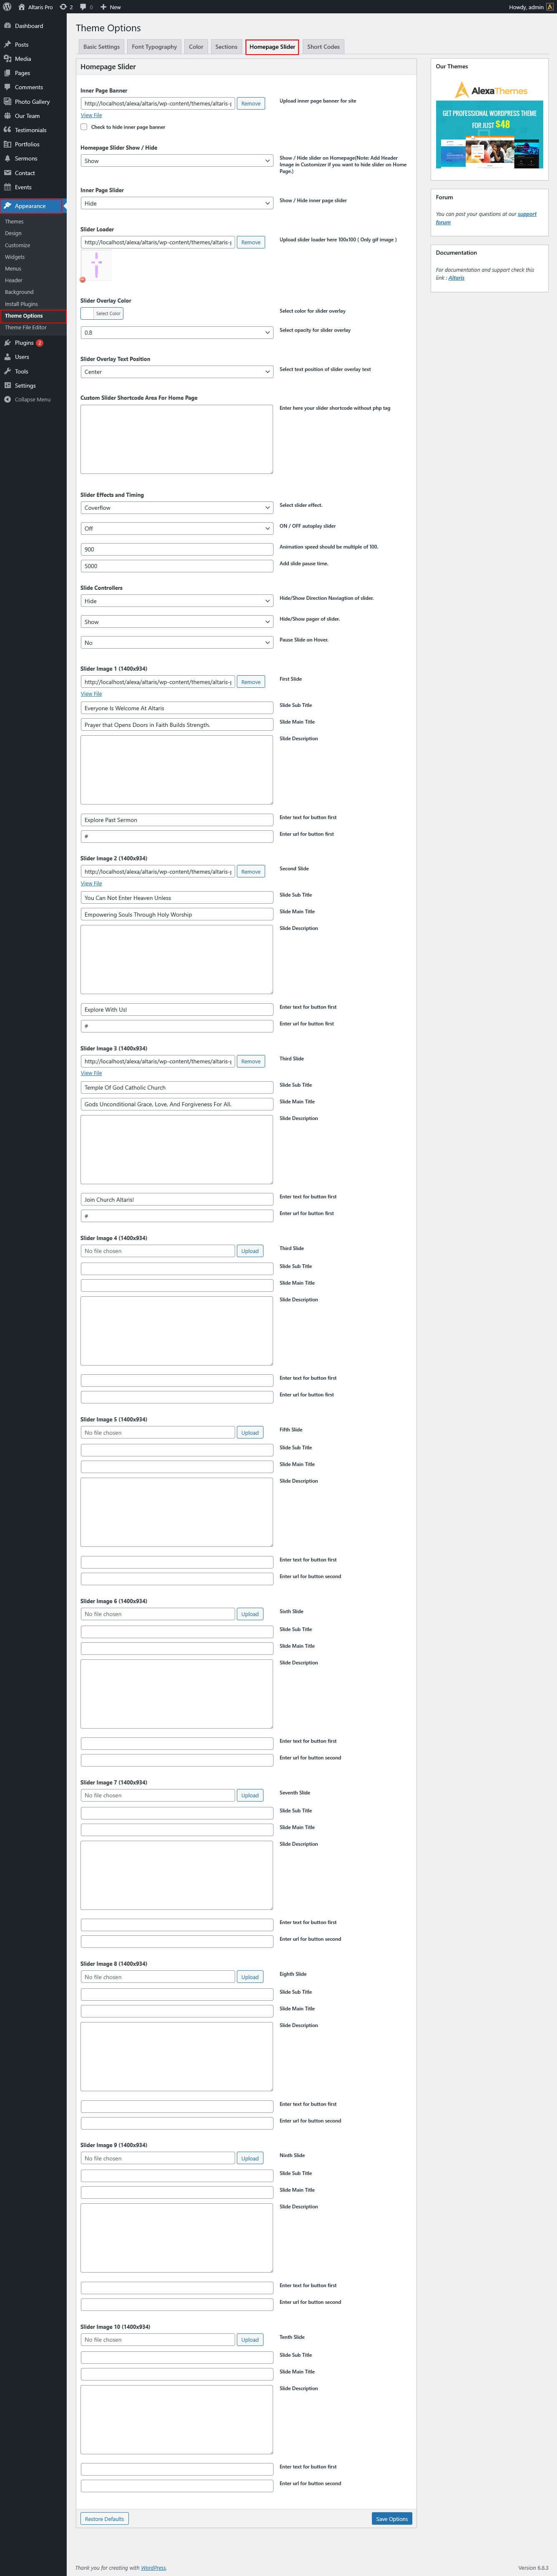Screen dimensions: 557x2576
Task: Open the Plugins icon in sidebar
Action: 8,343
